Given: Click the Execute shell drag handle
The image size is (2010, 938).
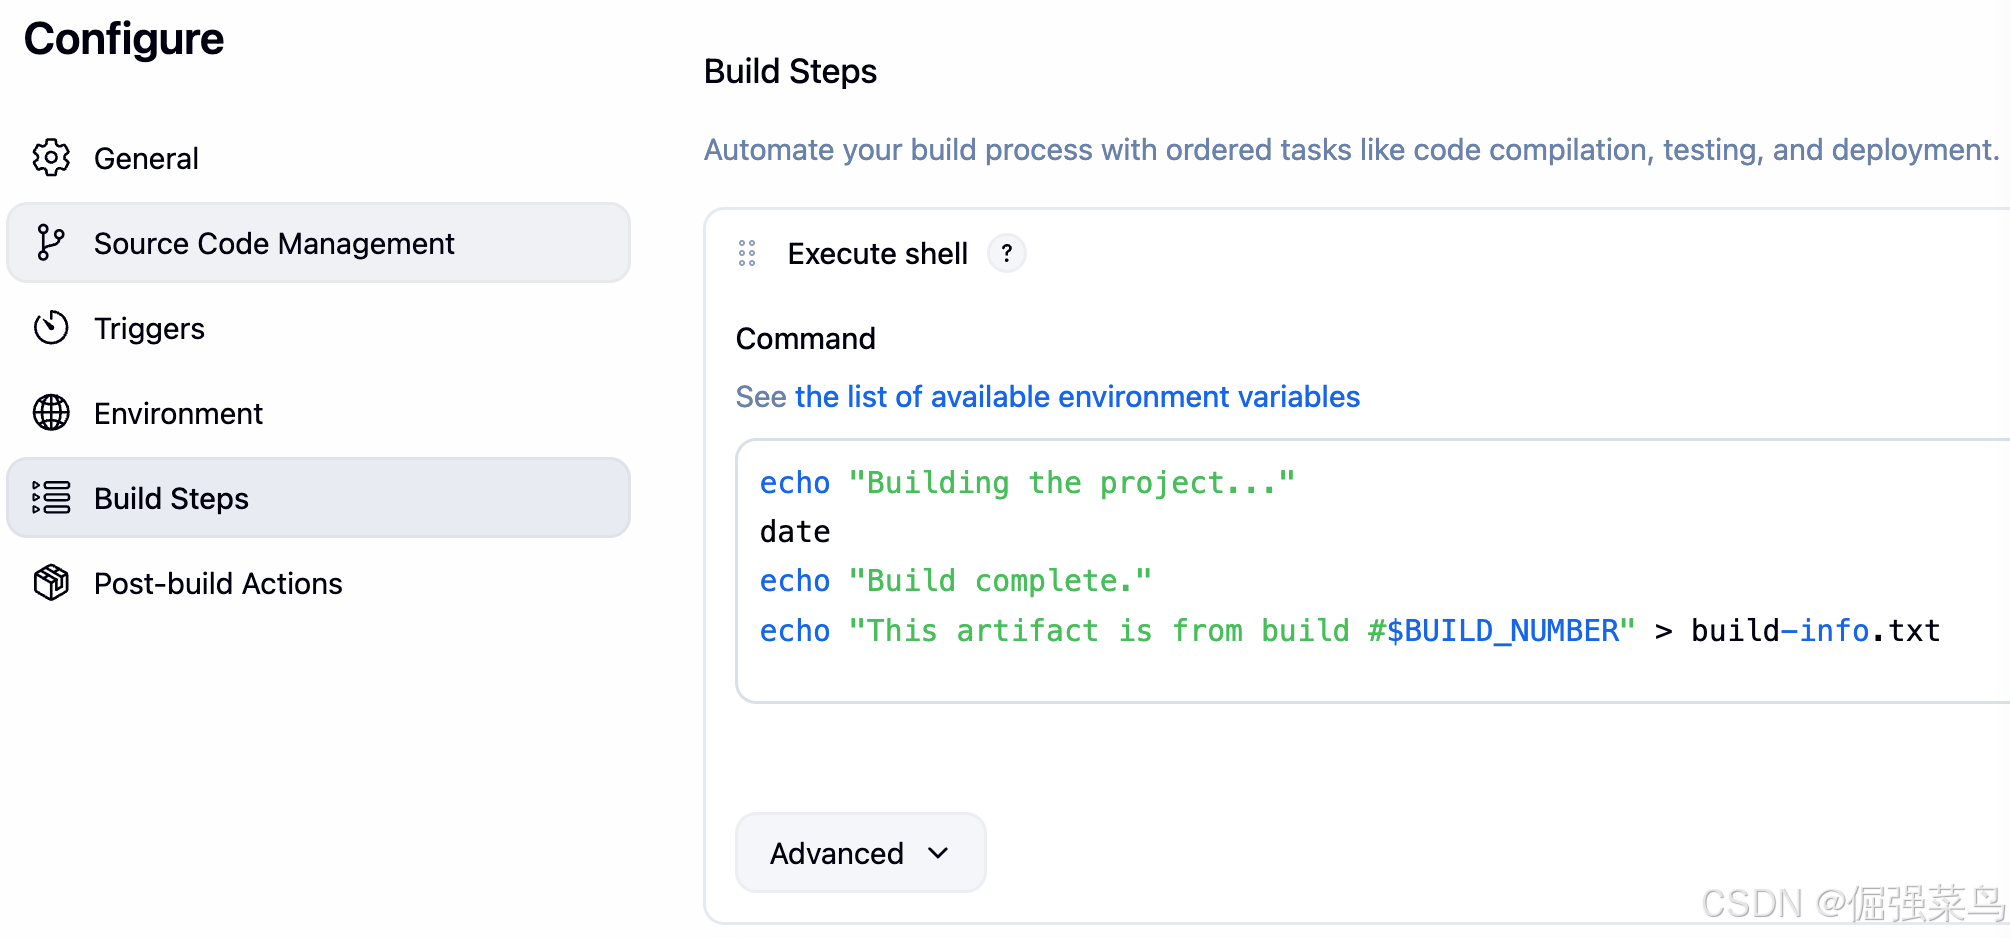Looking at the screenshot, I should click(747, 253).
